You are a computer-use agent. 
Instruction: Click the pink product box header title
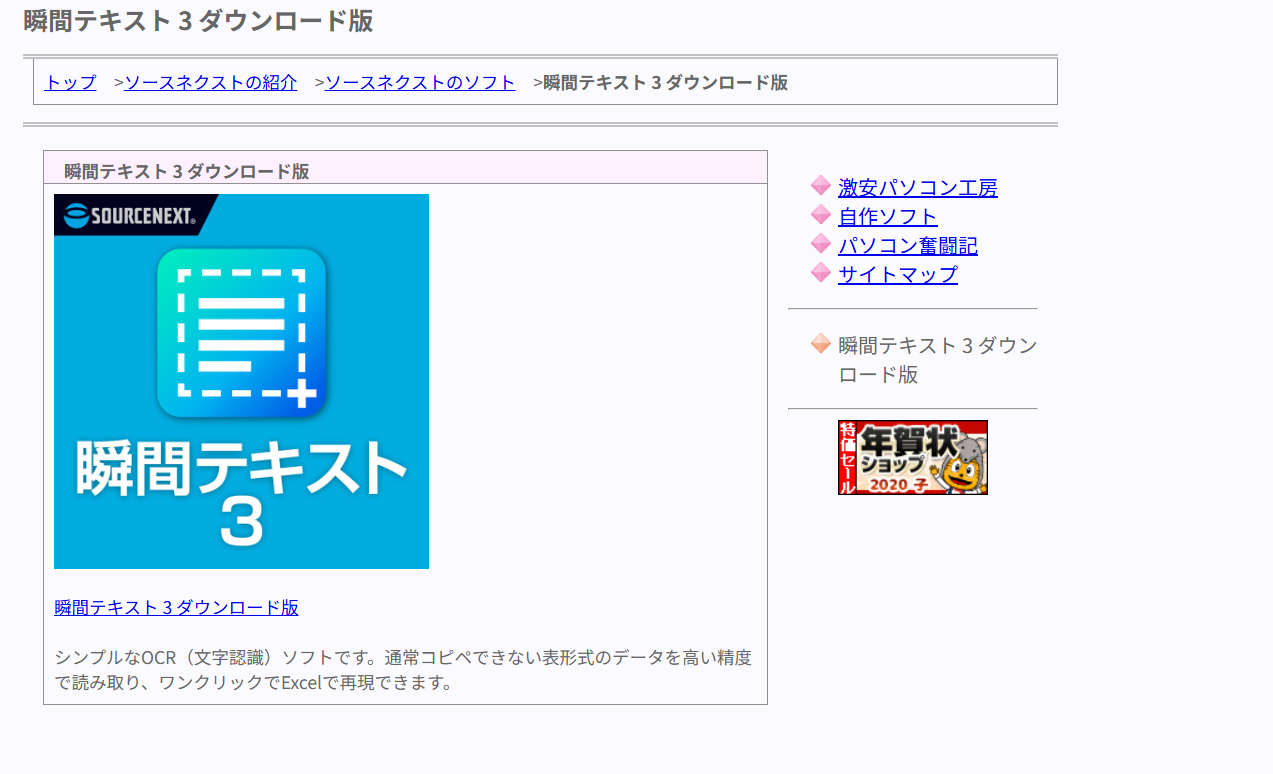coord(187,171)
